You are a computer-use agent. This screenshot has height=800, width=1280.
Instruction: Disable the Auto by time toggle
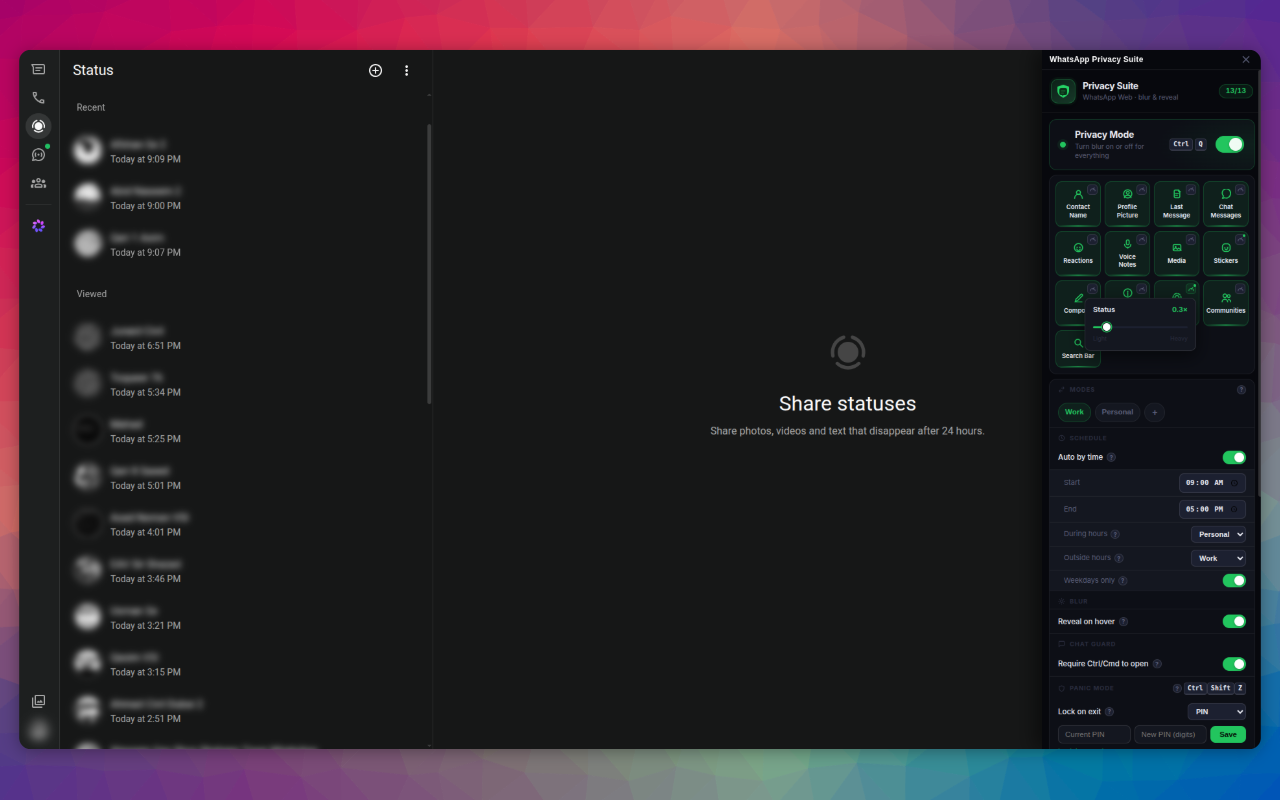[x=1234, y=457]
